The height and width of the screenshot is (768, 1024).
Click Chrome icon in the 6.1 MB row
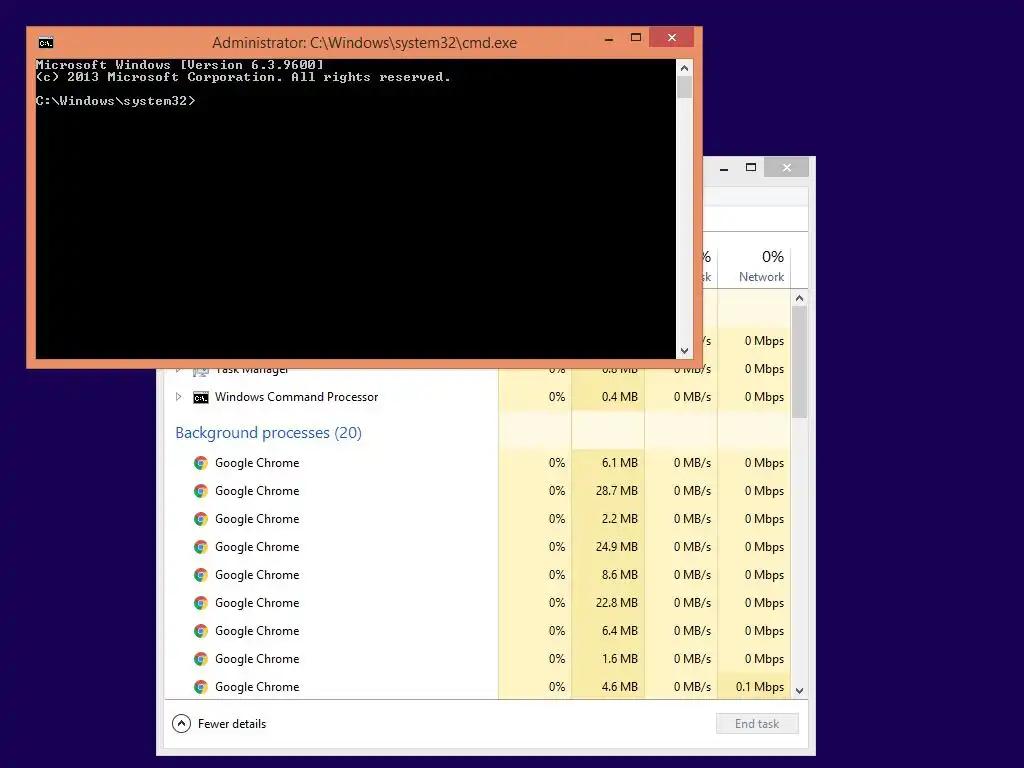tap(201, 463)
